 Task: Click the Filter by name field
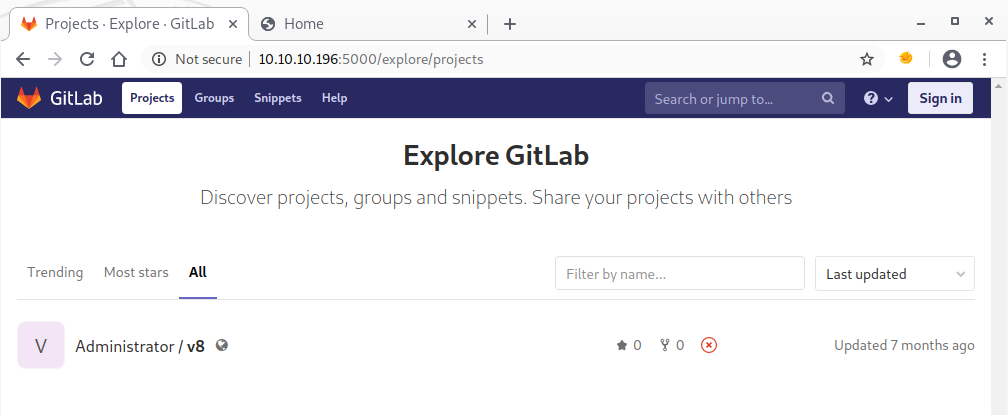680,274
